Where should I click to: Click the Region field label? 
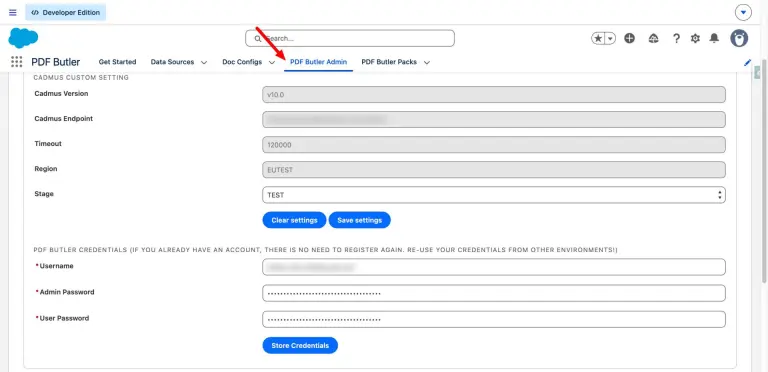pyautogui.click(x=46, y=169)
